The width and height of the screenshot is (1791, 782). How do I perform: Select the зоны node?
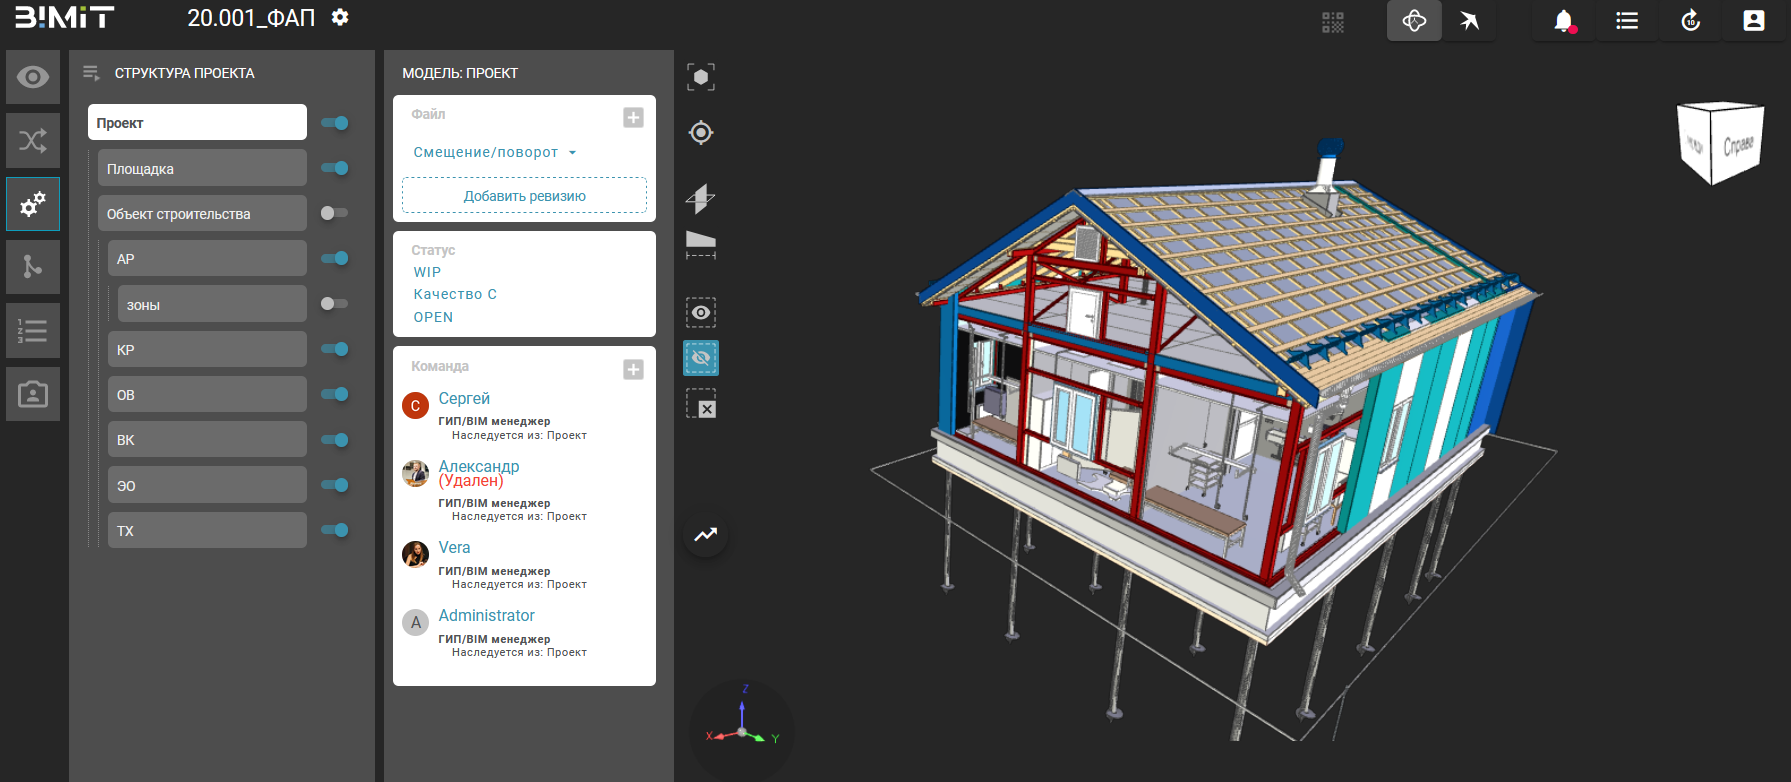coord(212,304)
